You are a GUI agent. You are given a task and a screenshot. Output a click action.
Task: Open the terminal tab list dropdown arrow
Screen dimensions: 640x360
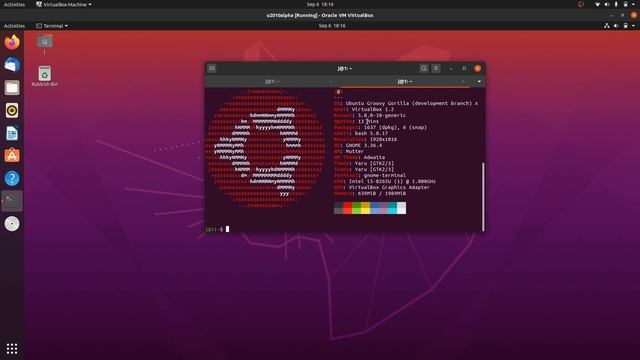(x=479, y=82)
